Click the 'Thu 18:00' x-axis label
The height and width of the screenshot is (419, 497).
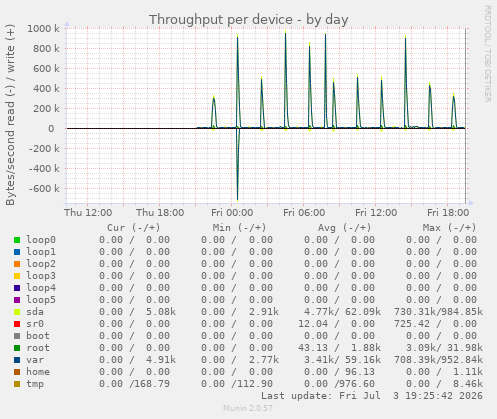160,212
